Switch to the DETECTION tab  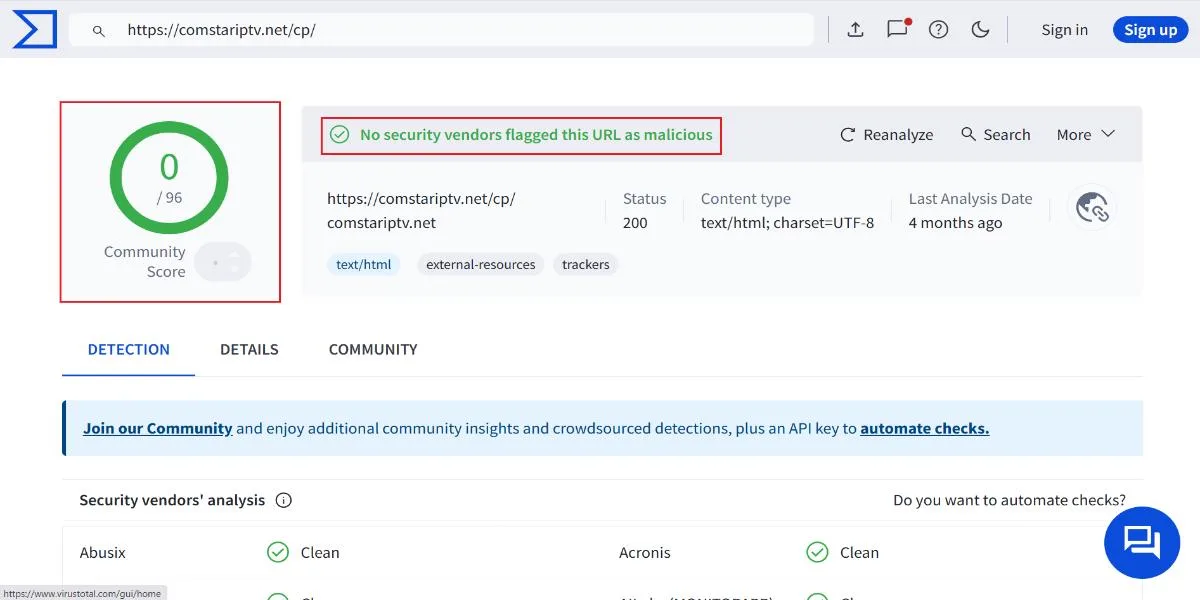129,350
